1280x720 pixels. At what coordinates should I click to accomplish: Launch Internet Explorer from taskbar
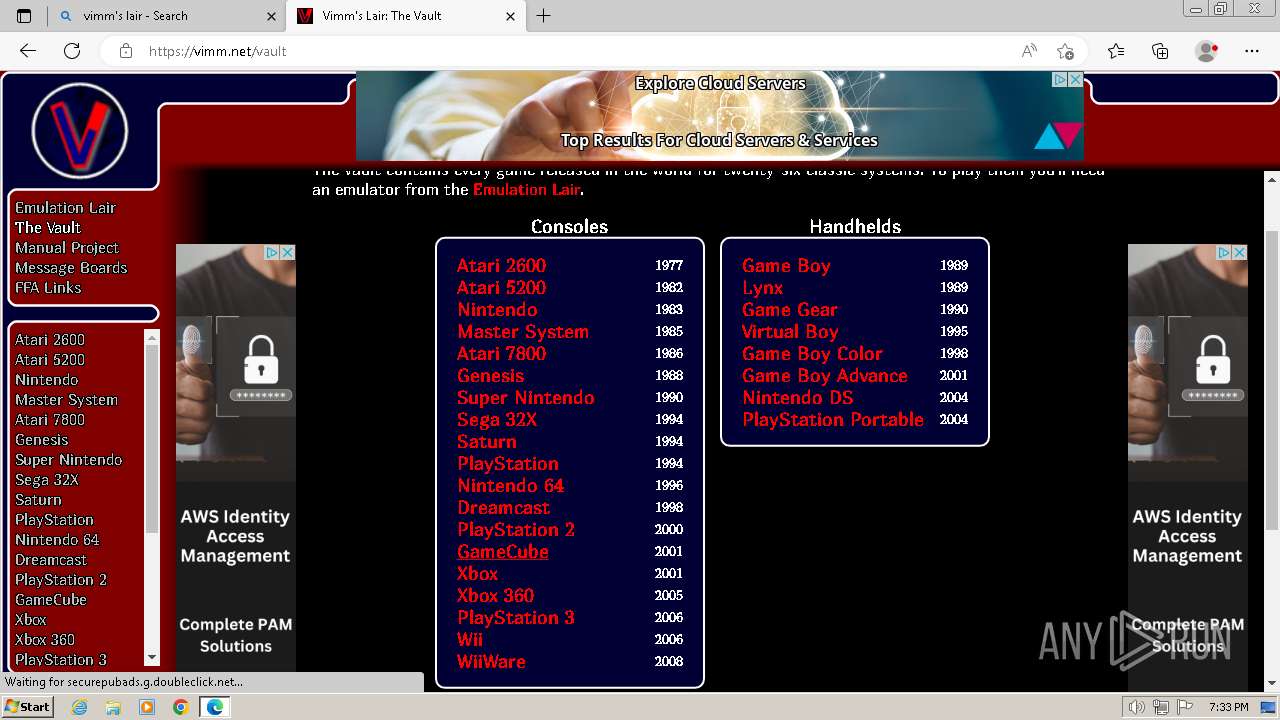pyautogui.click(x=80, y=707)
